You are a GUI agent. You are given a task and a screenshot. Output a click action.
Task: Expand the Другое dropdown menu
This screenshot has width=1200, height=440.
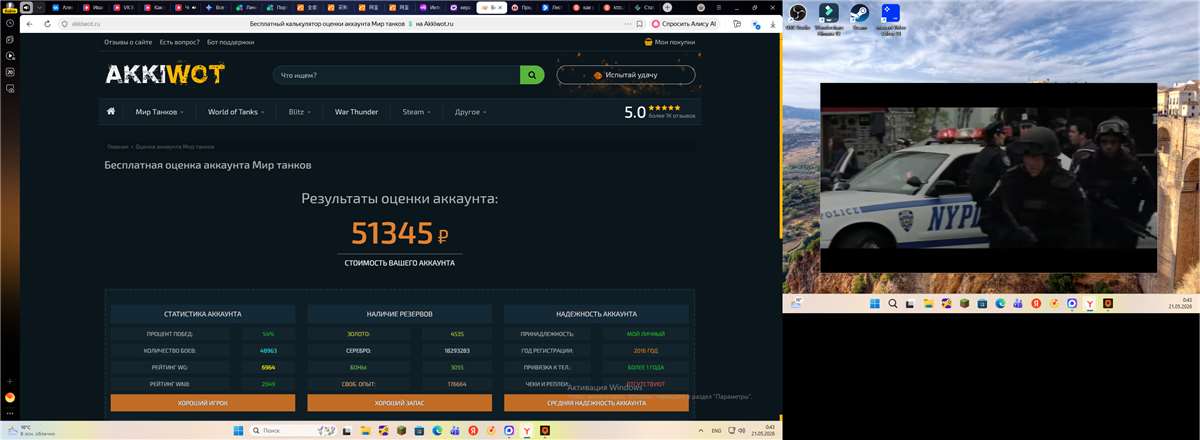click(471, 112)
